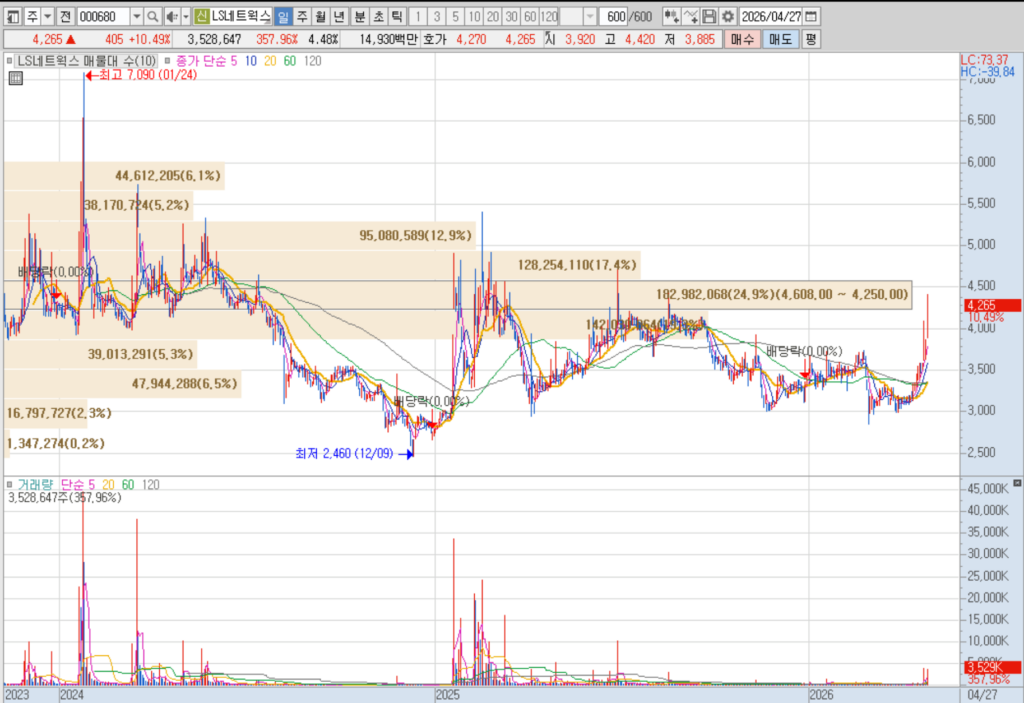Edit the date field 2026/04/27
This screenshot has width=1024, height=703.
771,16
